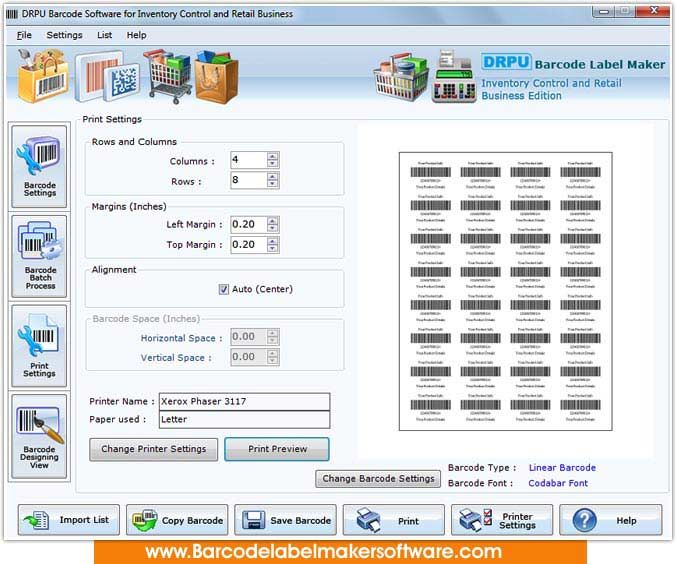Screen dimensions: 676x564
Task: Click the cash register banner icon
Action: click(454, 77)
